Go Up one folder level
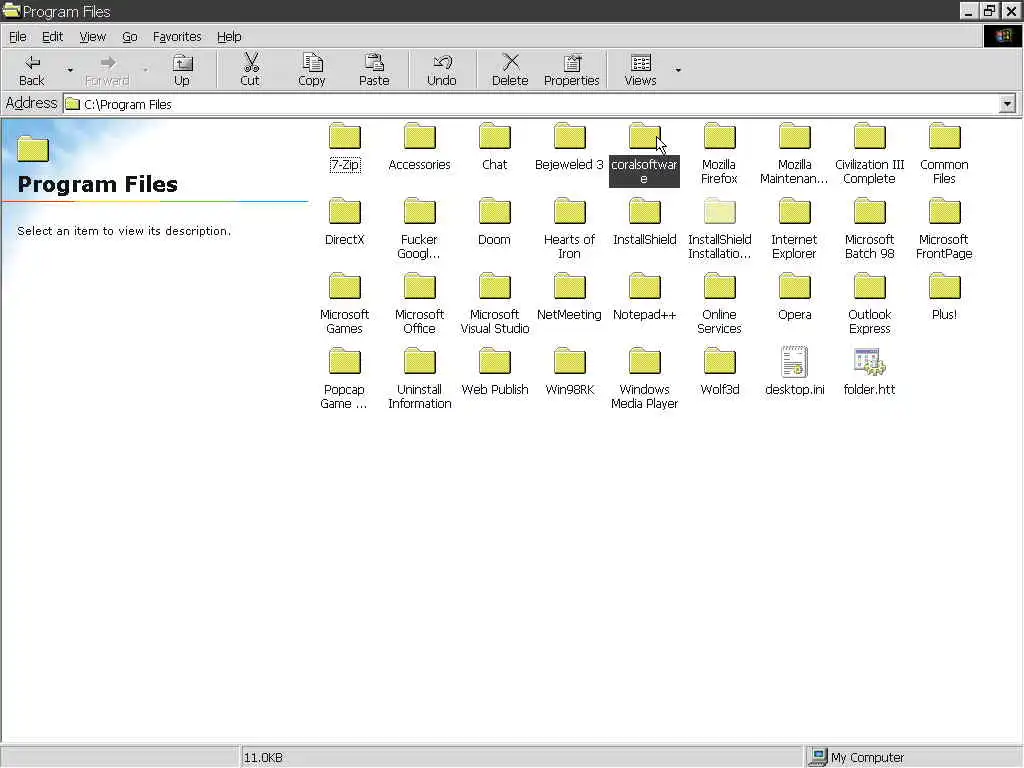The height and width of the screenshot is (768, 1024). tap(182, 70)
